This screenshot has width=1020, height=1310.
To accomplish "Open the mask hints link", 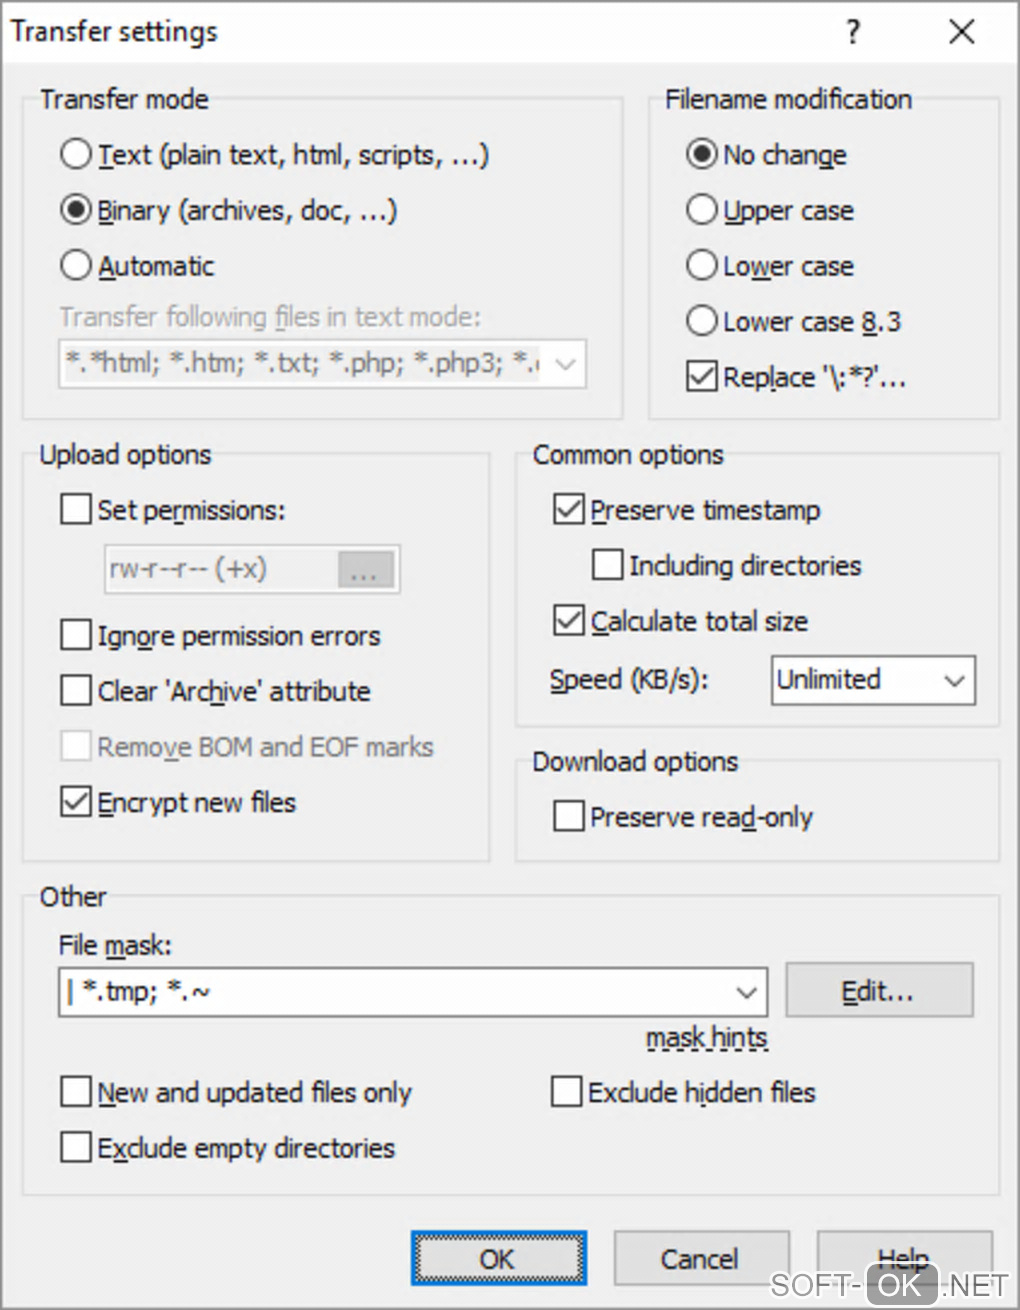I will (x=706, y=1038).
